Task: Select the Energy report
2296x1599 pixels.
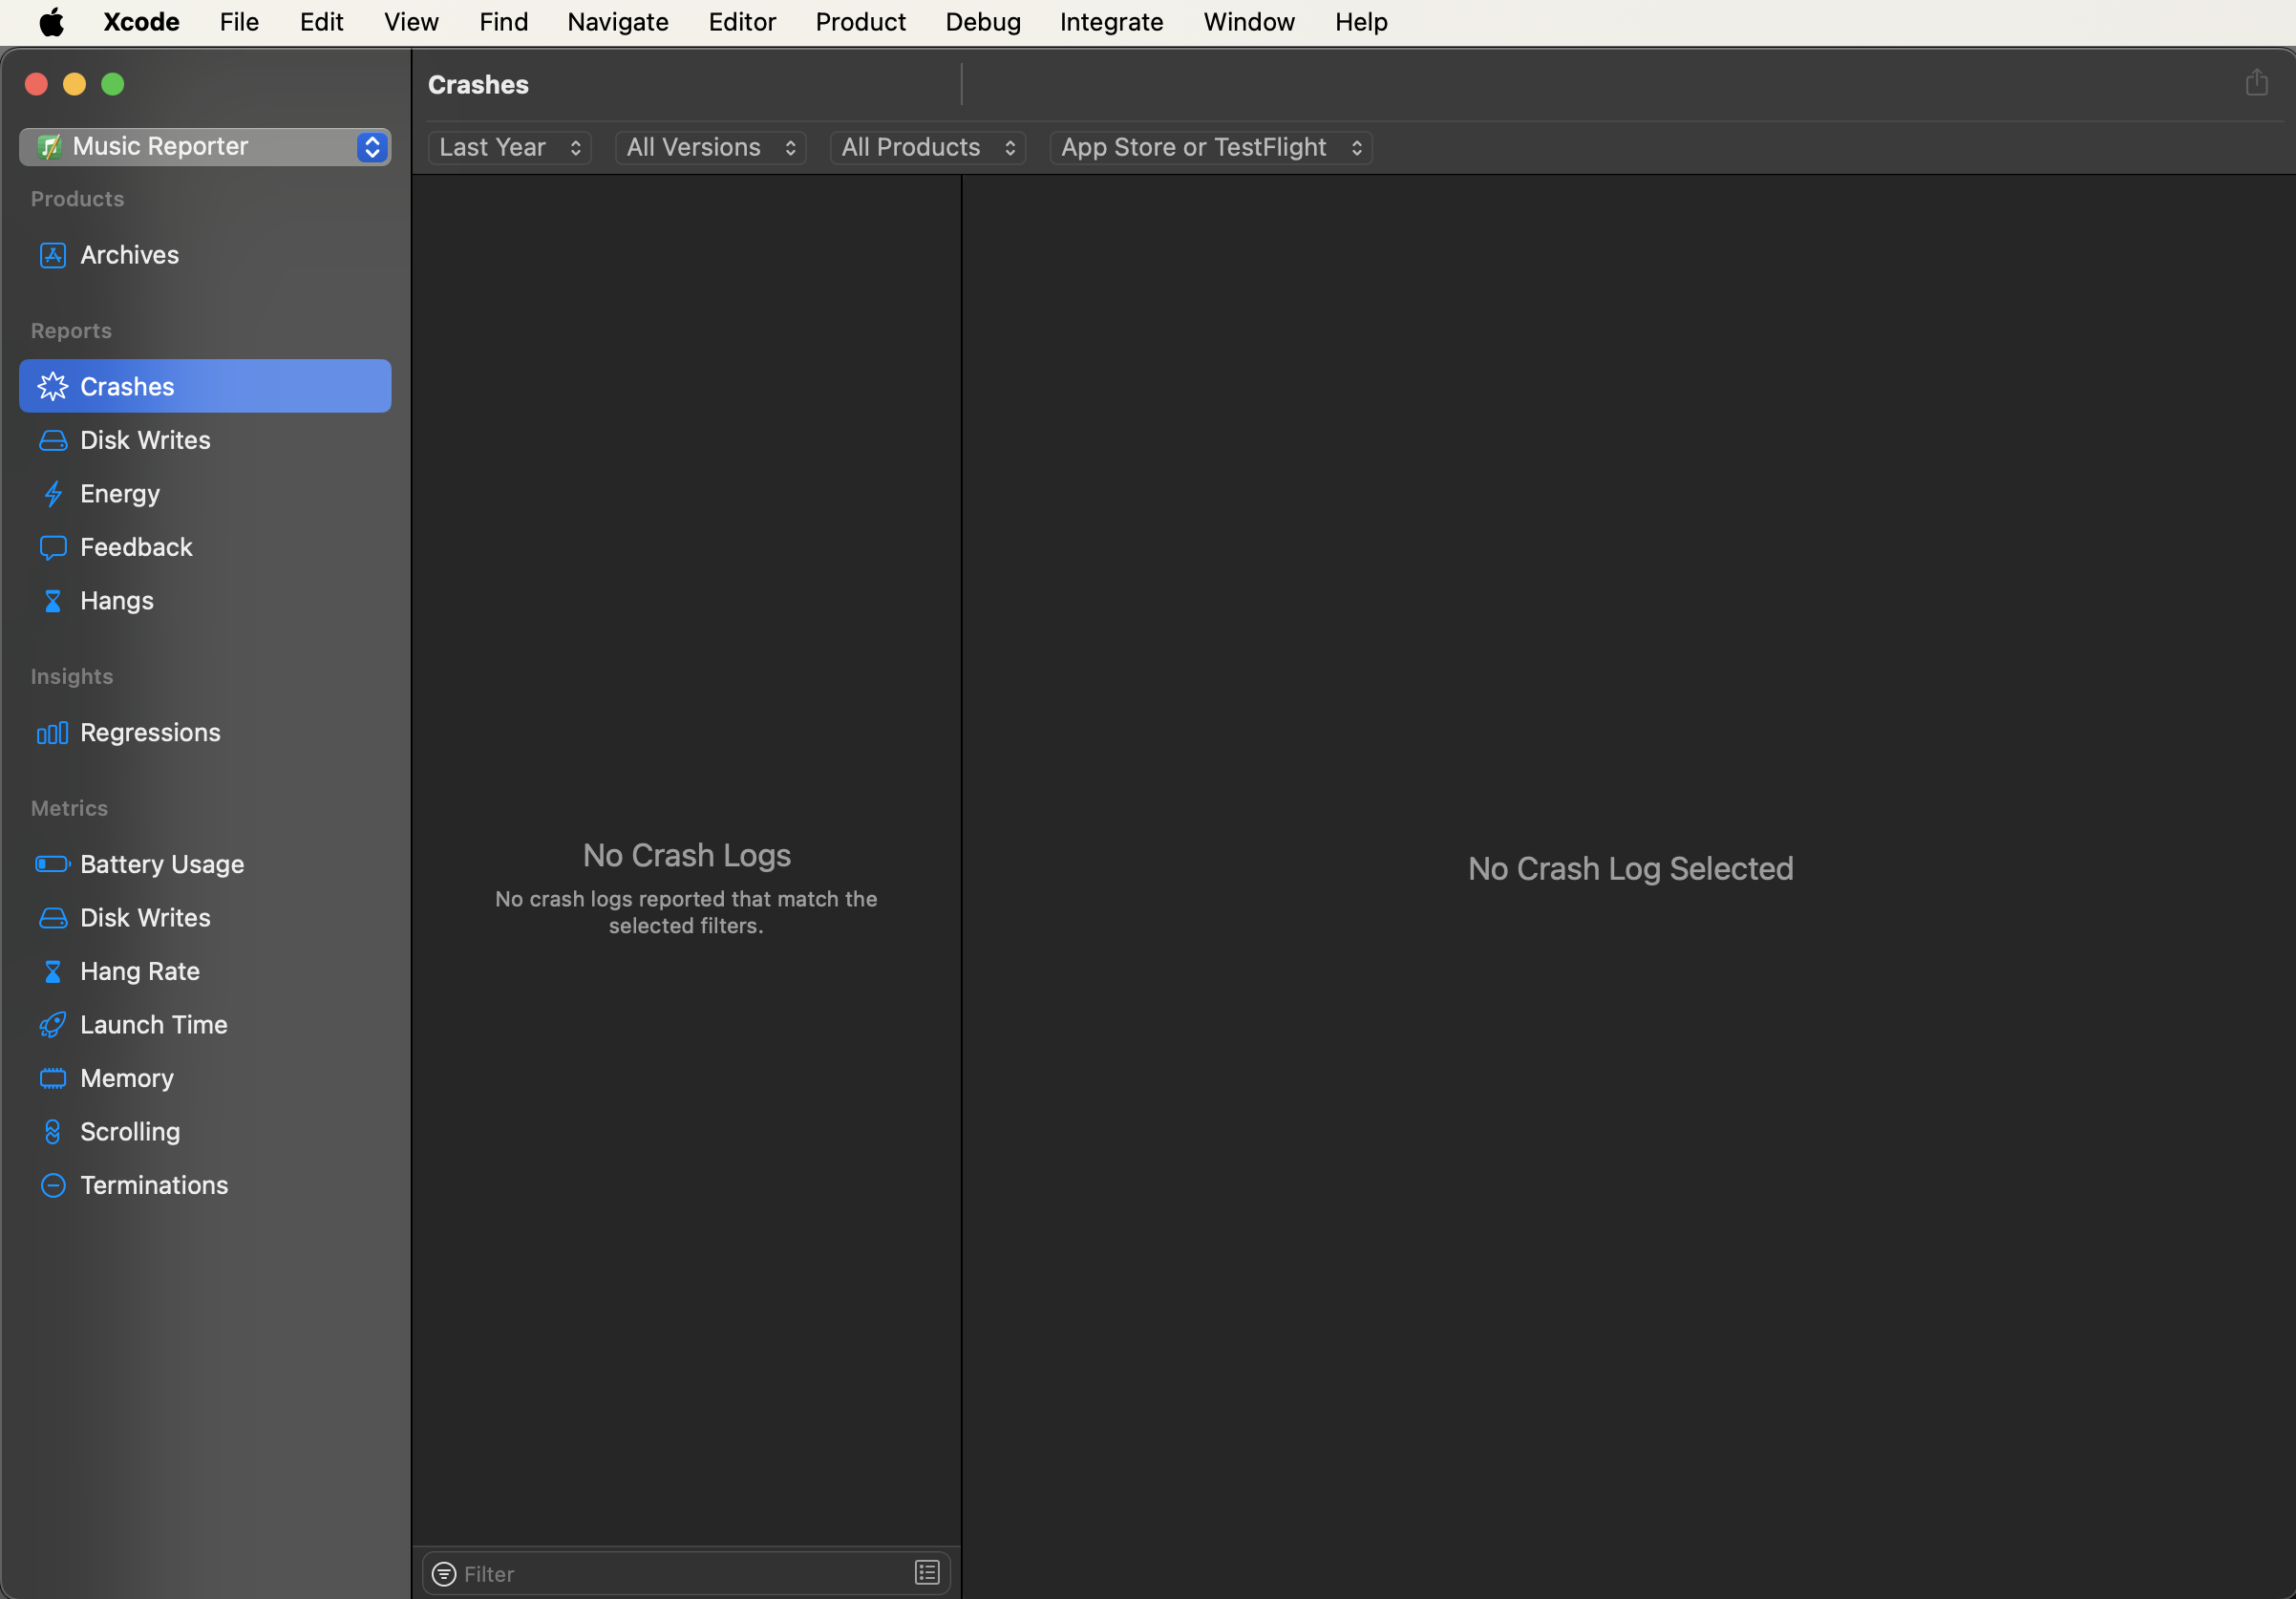Action: click(205, 494)
